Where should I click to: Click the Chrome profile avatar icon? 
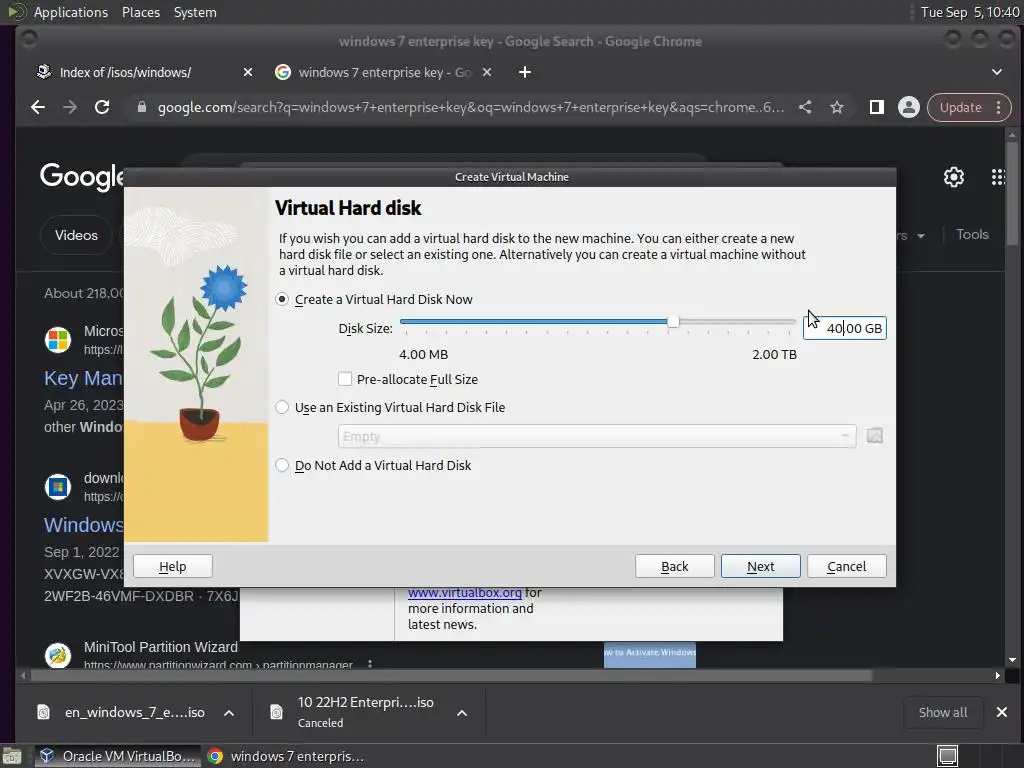pyautogui.click(x=908, y=107)
